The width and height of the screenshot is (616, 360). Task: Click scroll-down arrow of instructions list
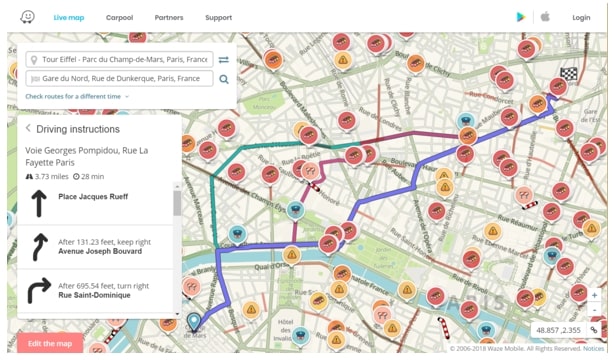click(177, 314)
